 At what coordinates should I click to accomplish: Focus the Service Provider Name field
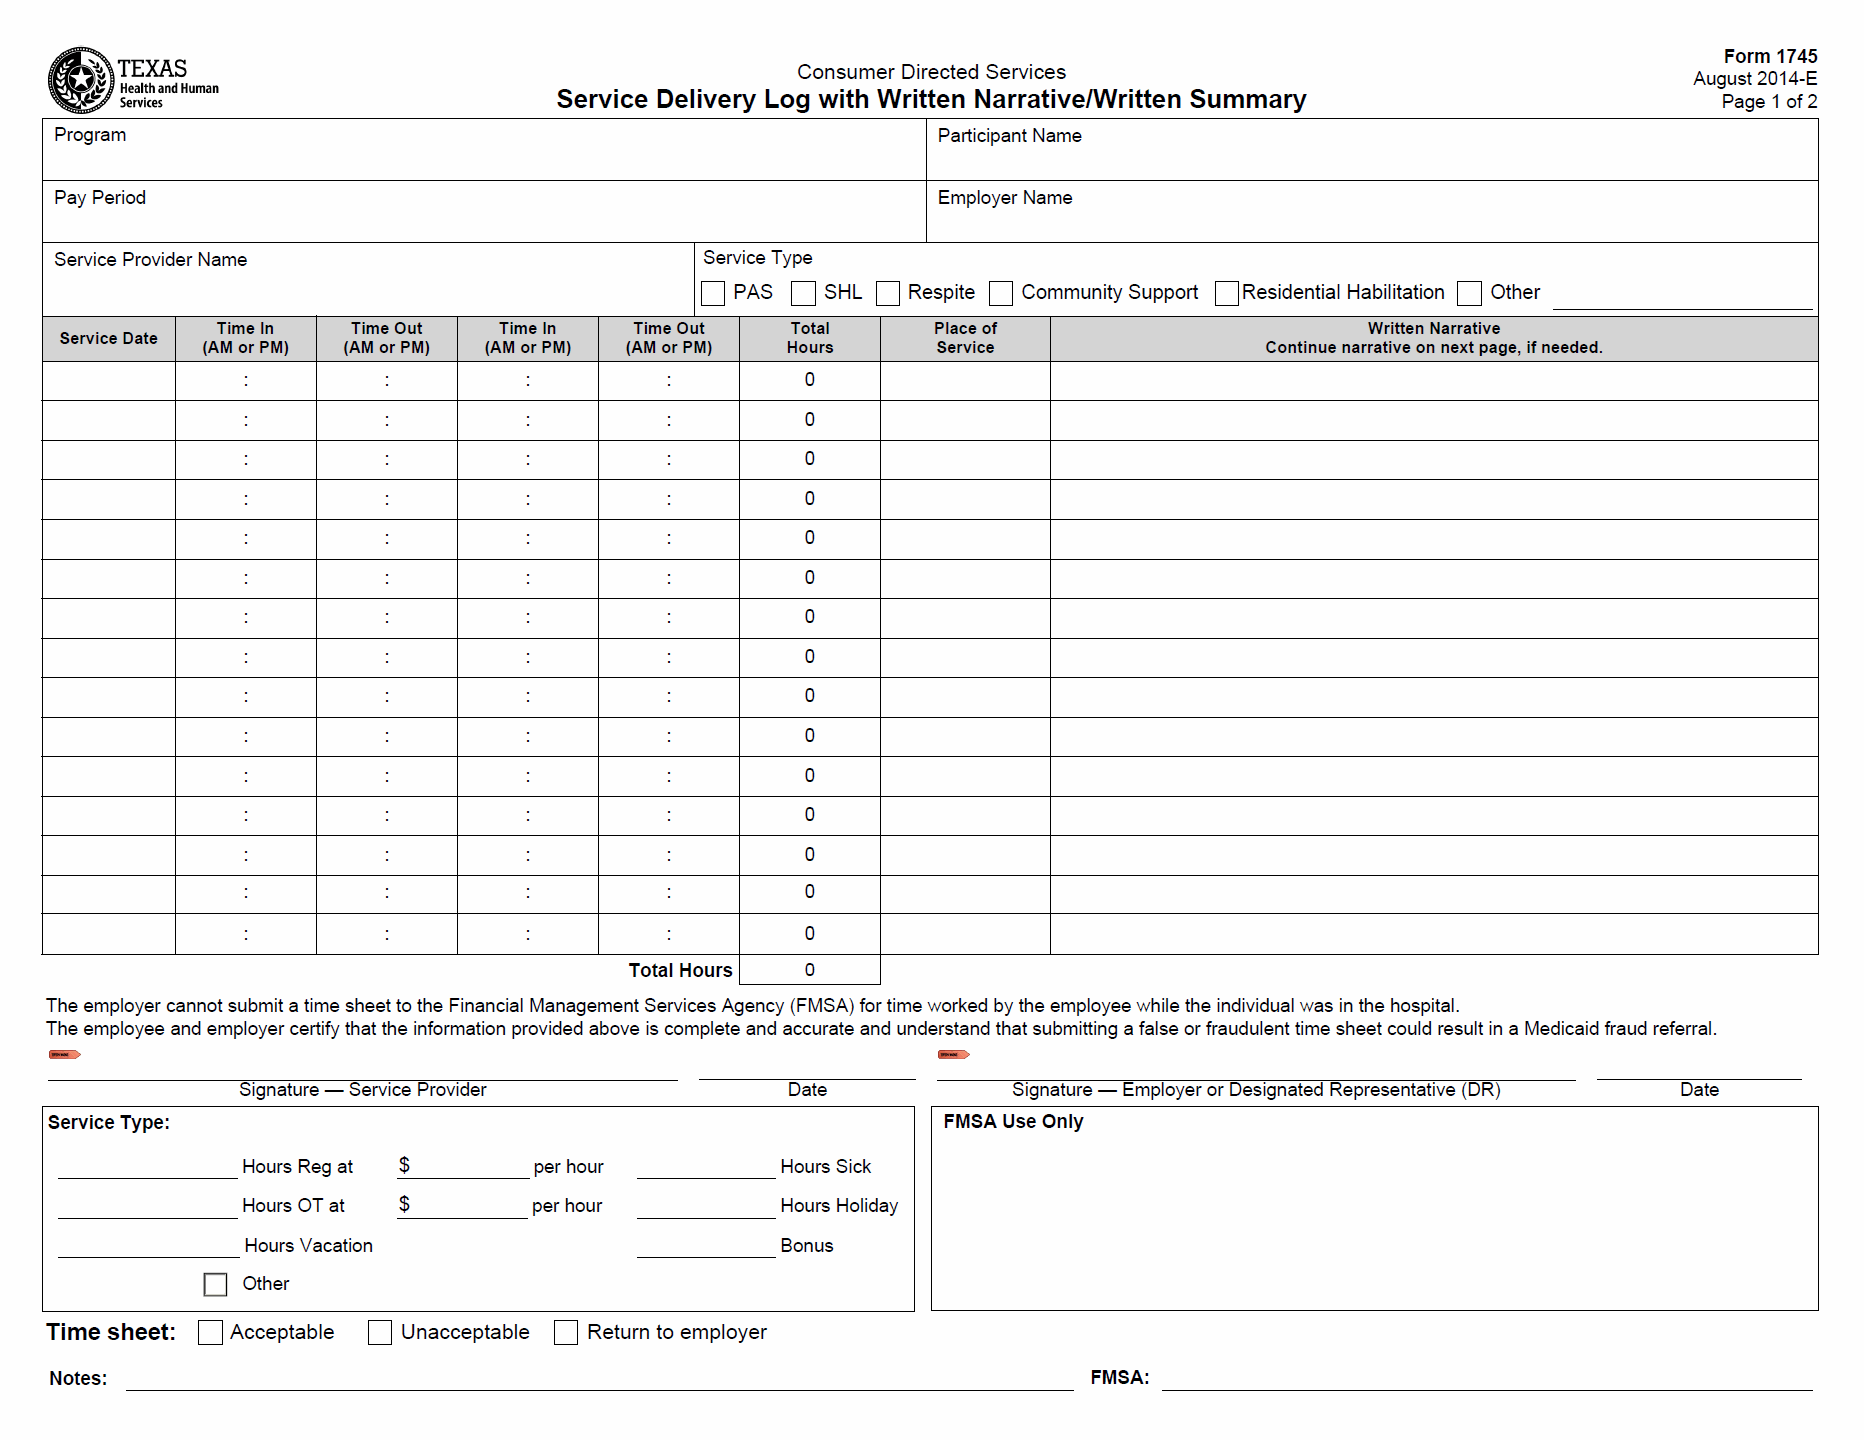coord(368,290)
